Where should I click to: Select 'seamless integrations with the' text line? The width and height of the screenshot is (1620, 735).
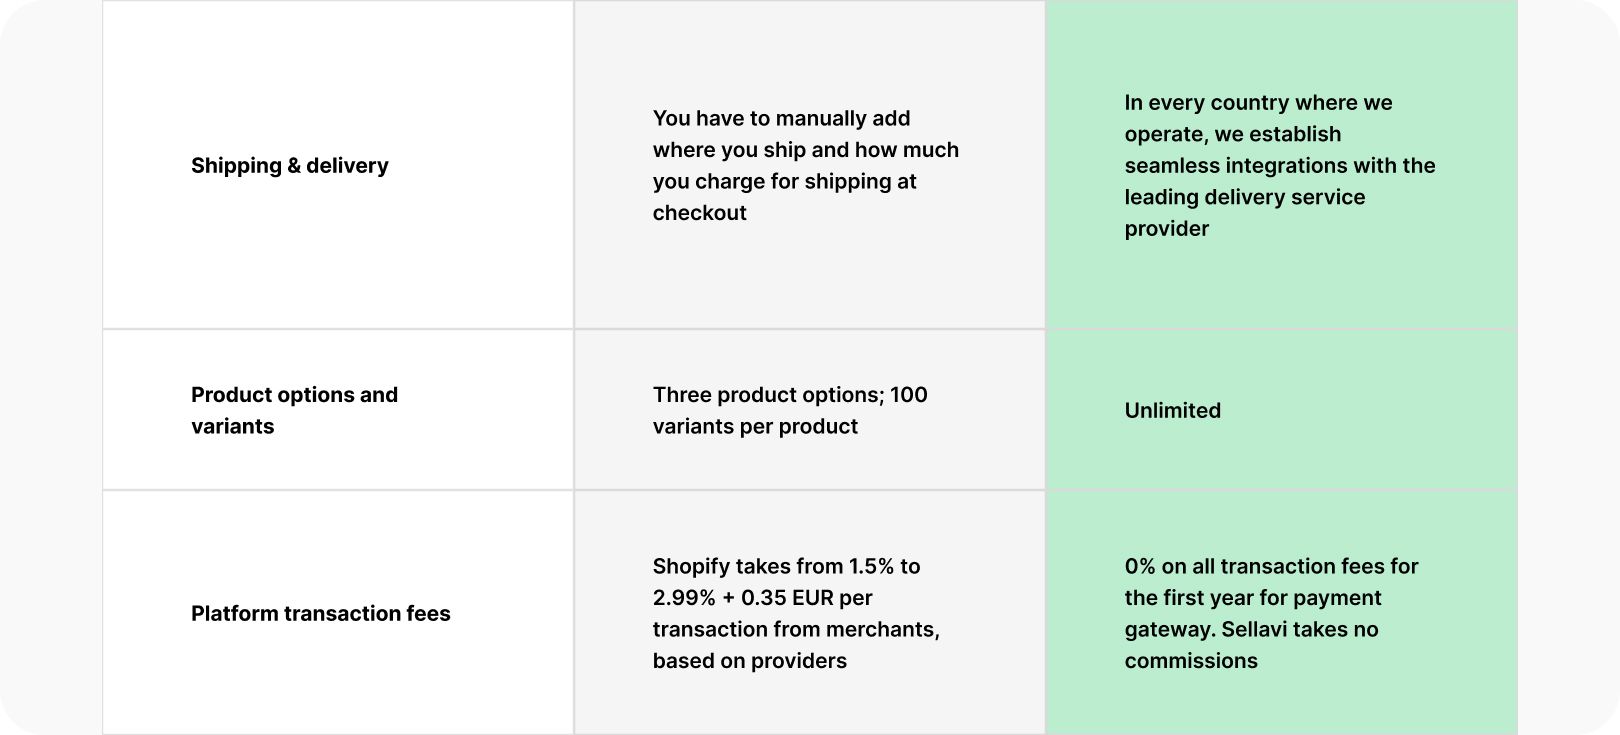(x=1279, y=165)
